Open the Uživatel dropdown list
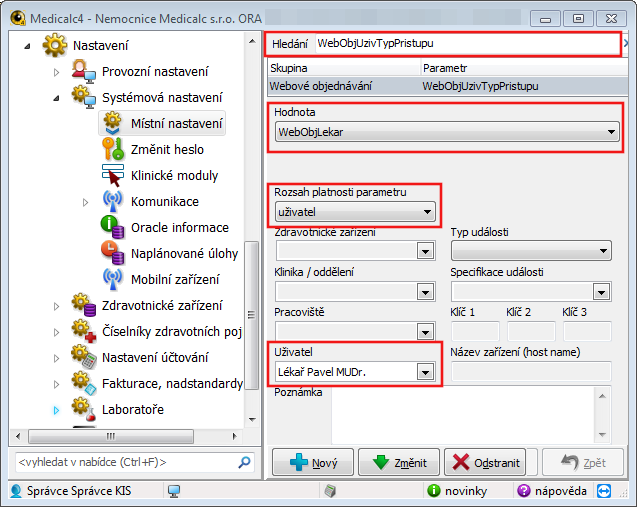 coord(425,372)
